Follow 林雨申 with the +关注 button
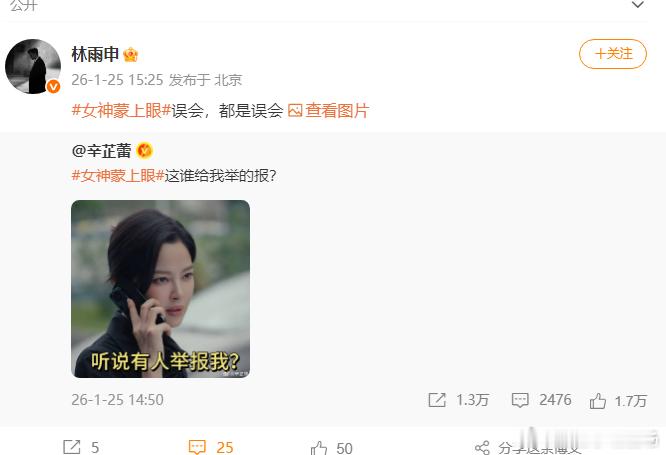The width and height of the screenshot is (666, 455). point(613,54)
